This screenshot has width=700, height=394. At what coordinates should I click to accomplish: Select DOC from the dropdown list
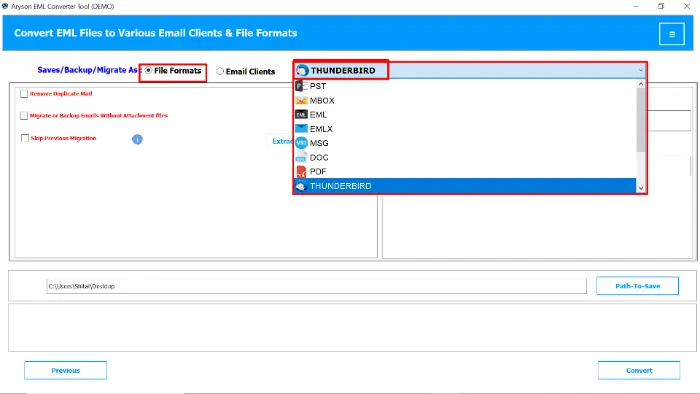465,157
